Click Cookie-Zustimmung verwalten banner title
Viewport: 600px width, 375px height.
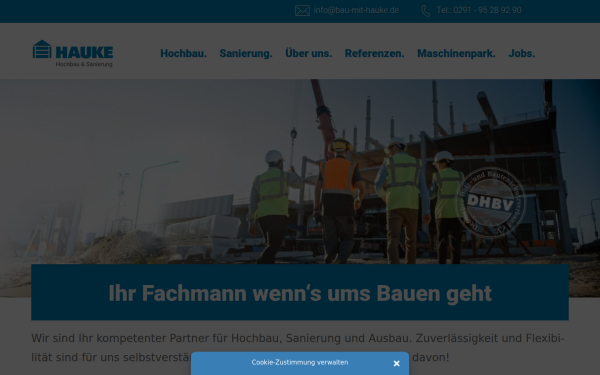(x=300, y=362)
